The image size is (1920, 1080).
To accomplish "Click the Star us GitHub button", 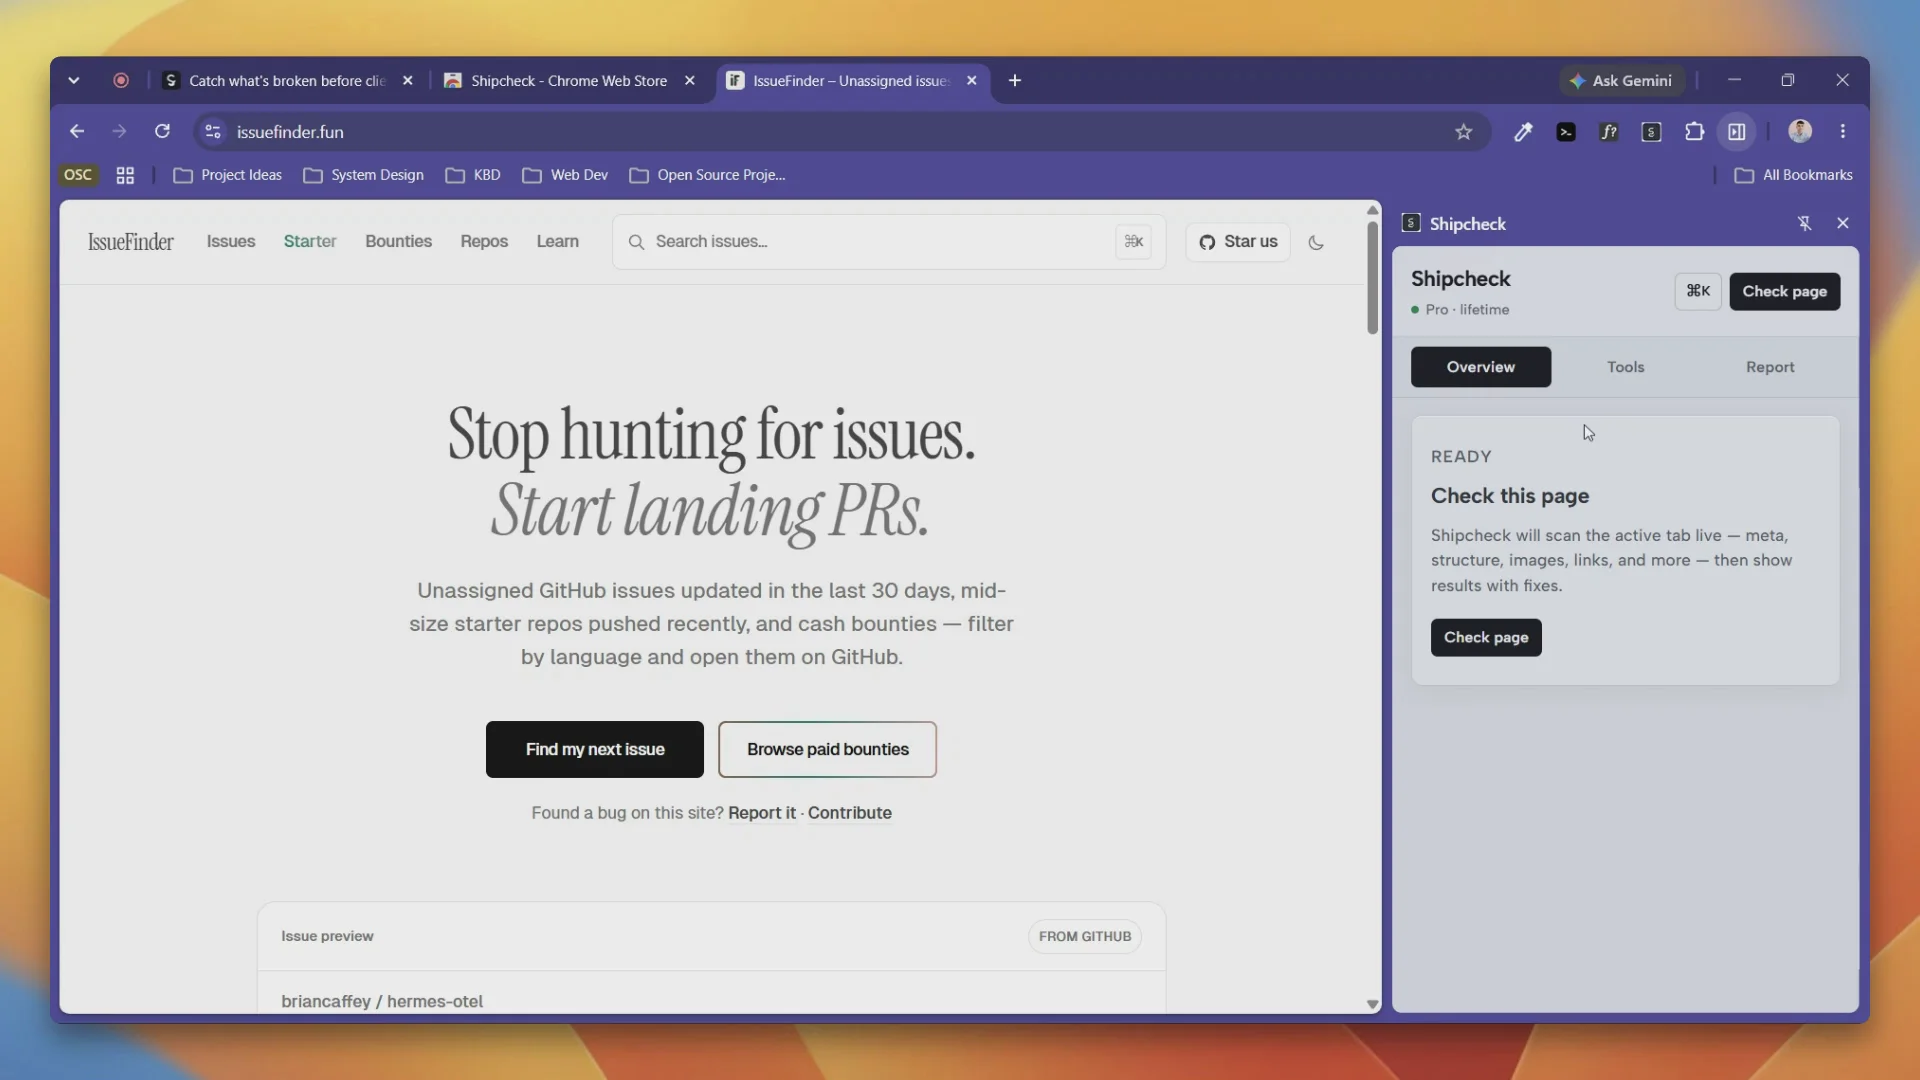I will tap(1238, 242).
